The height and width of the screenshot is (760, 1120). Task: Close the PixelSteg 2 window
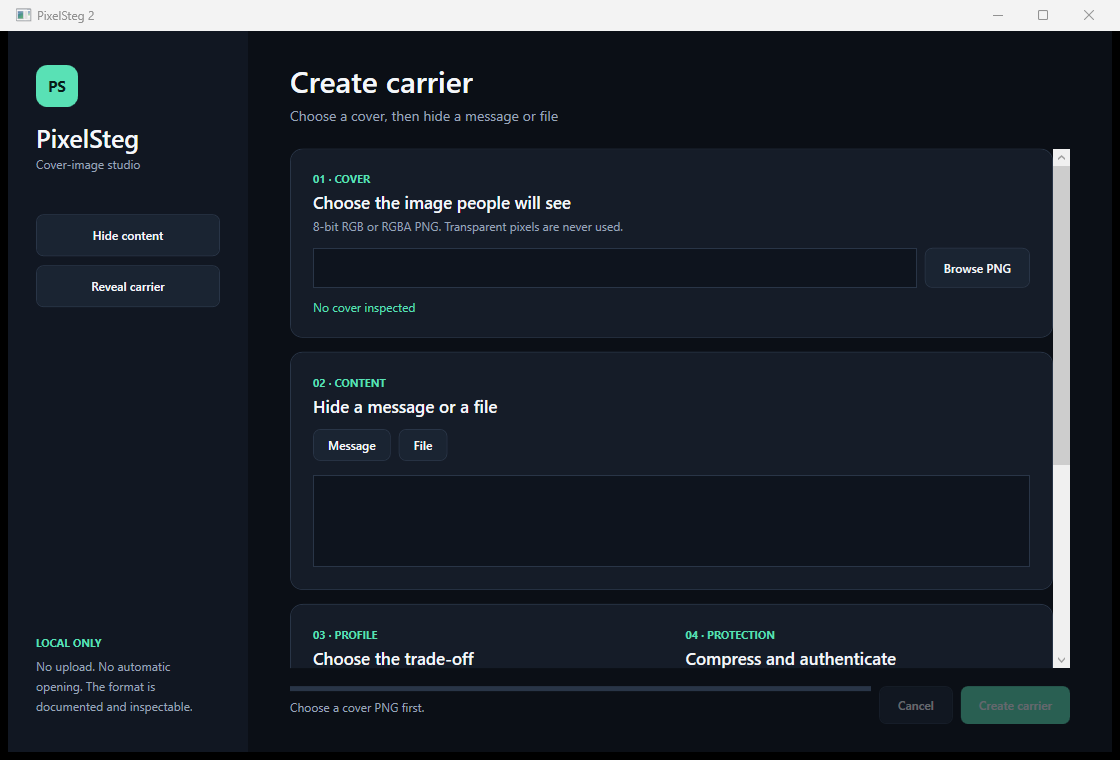pos(1089,15)
